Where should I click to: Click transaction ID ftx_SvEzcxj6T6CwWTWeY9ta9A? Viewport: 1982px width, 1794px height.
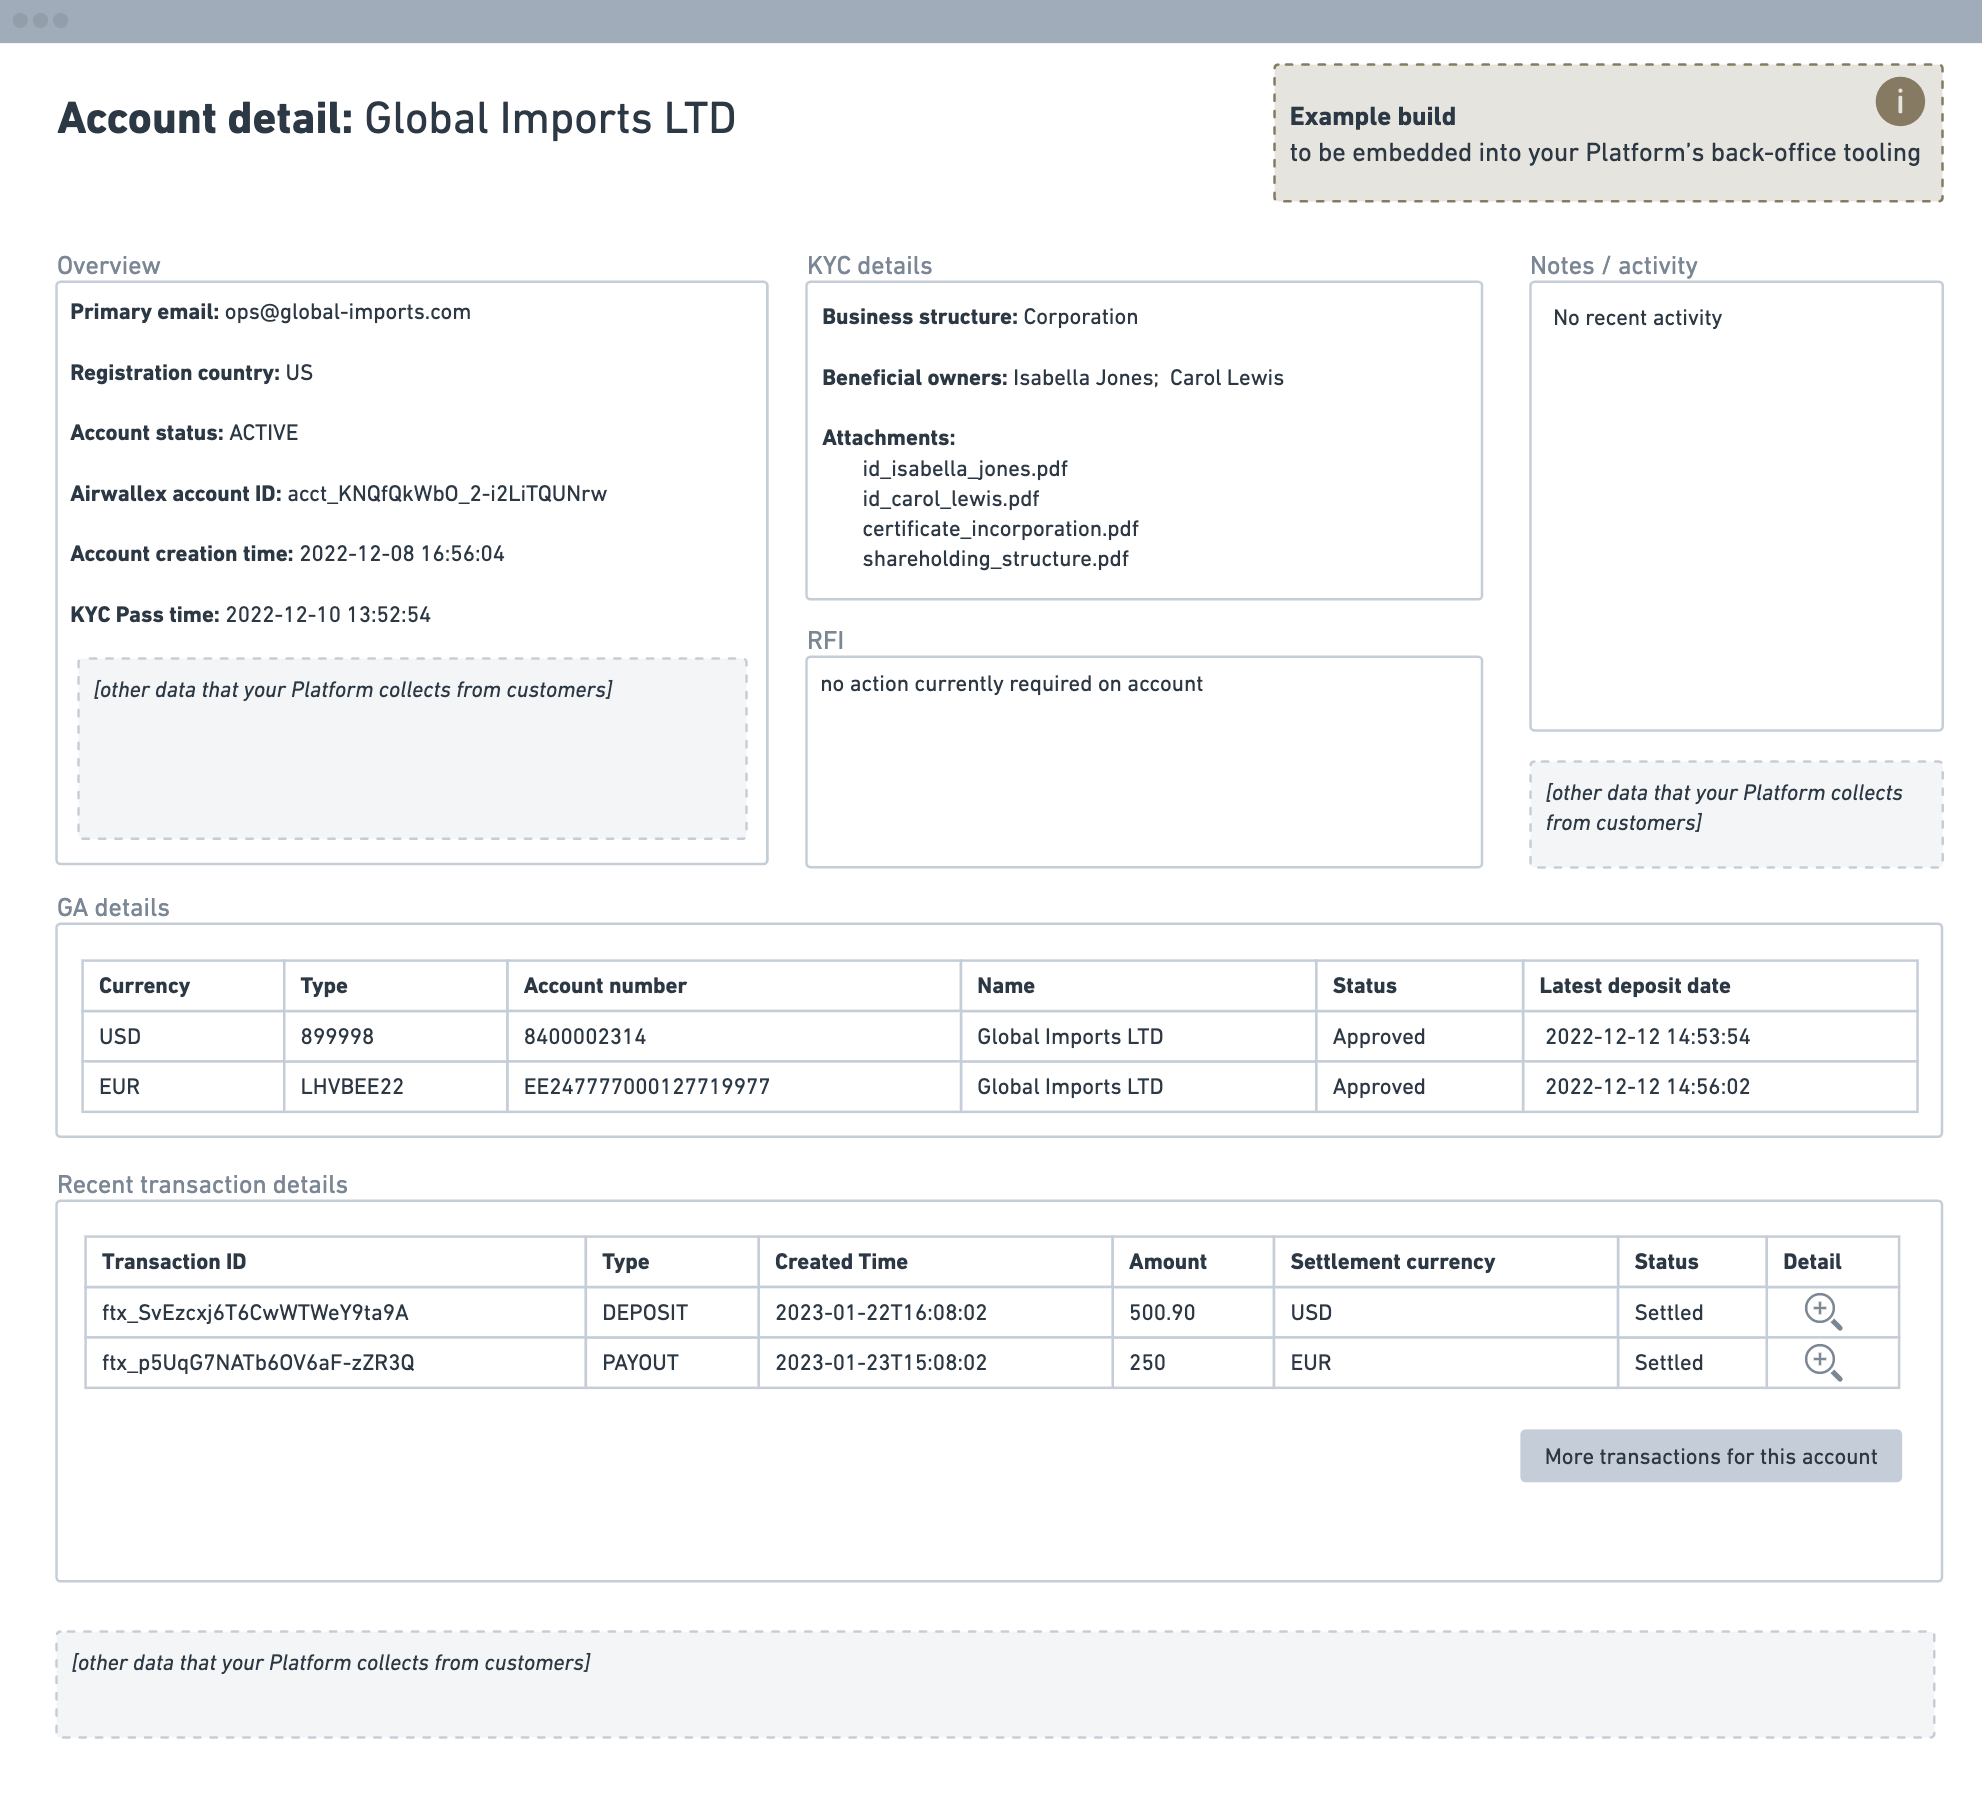pos(255,1312)
